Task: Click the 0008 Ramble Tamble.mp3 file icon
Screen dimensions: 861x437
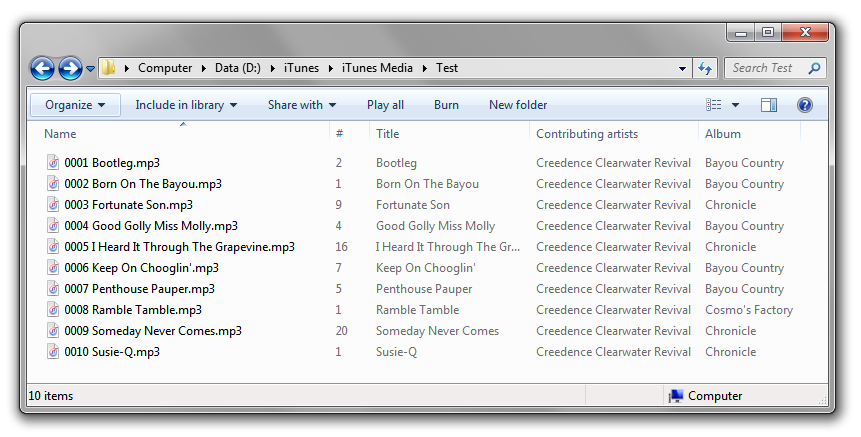Action: coord(53,310)
